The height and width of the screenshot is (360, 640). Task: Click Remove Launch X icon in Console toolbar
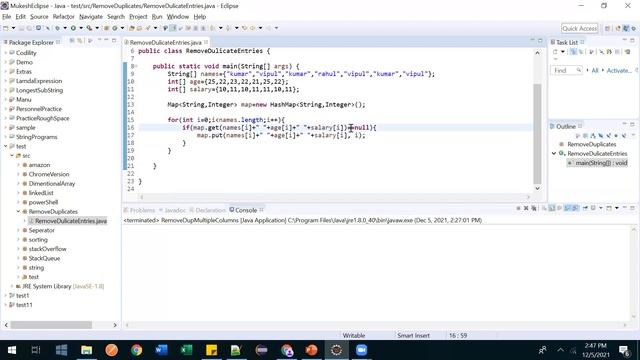526,208
